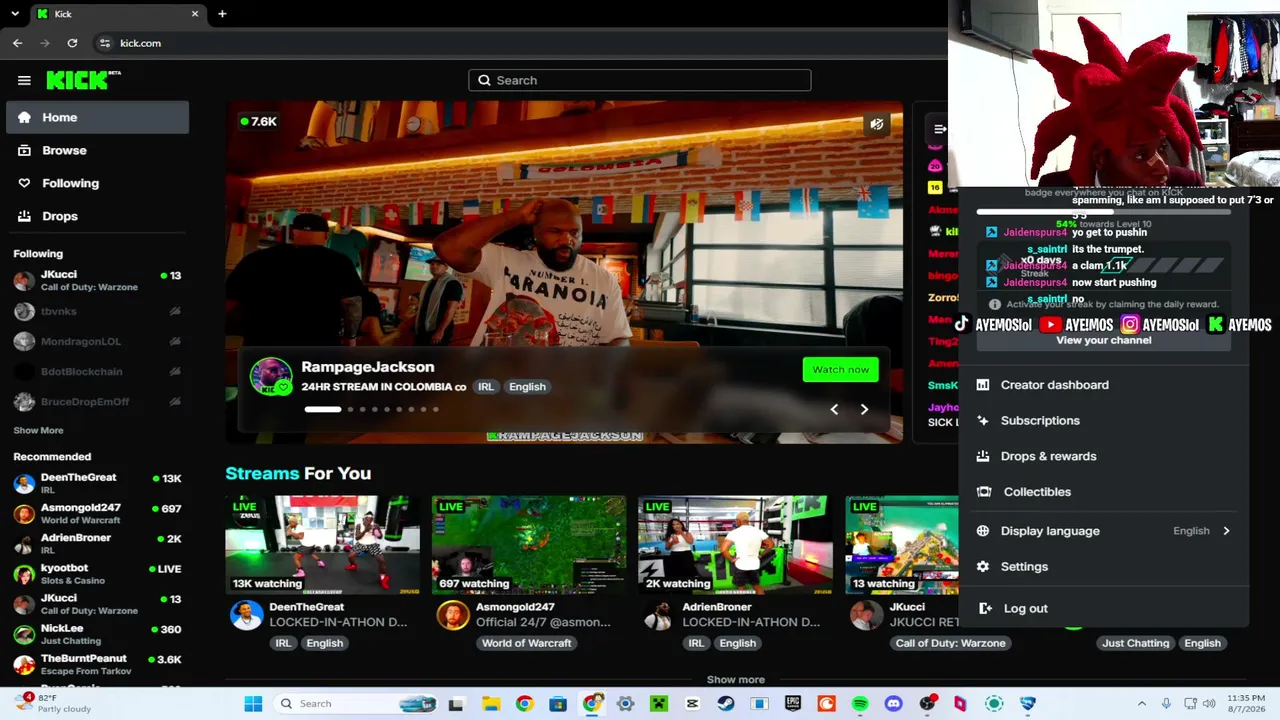Open Drops & rewards from user menu
Viewport: 1280px width, 720px height.
coord(1104,456)
